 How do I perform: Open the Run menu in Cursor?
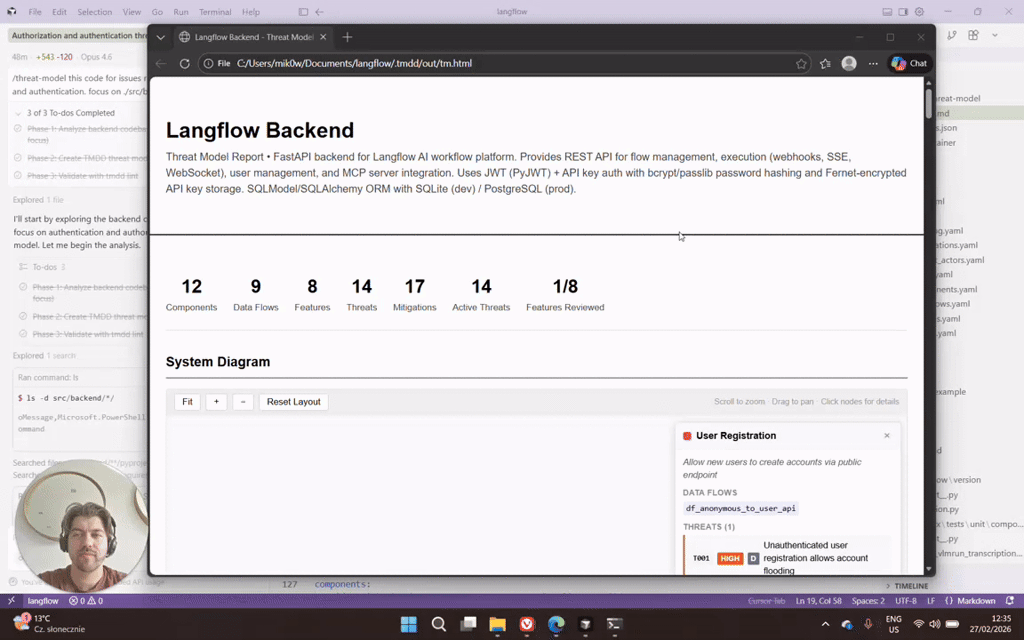(181, 12)
